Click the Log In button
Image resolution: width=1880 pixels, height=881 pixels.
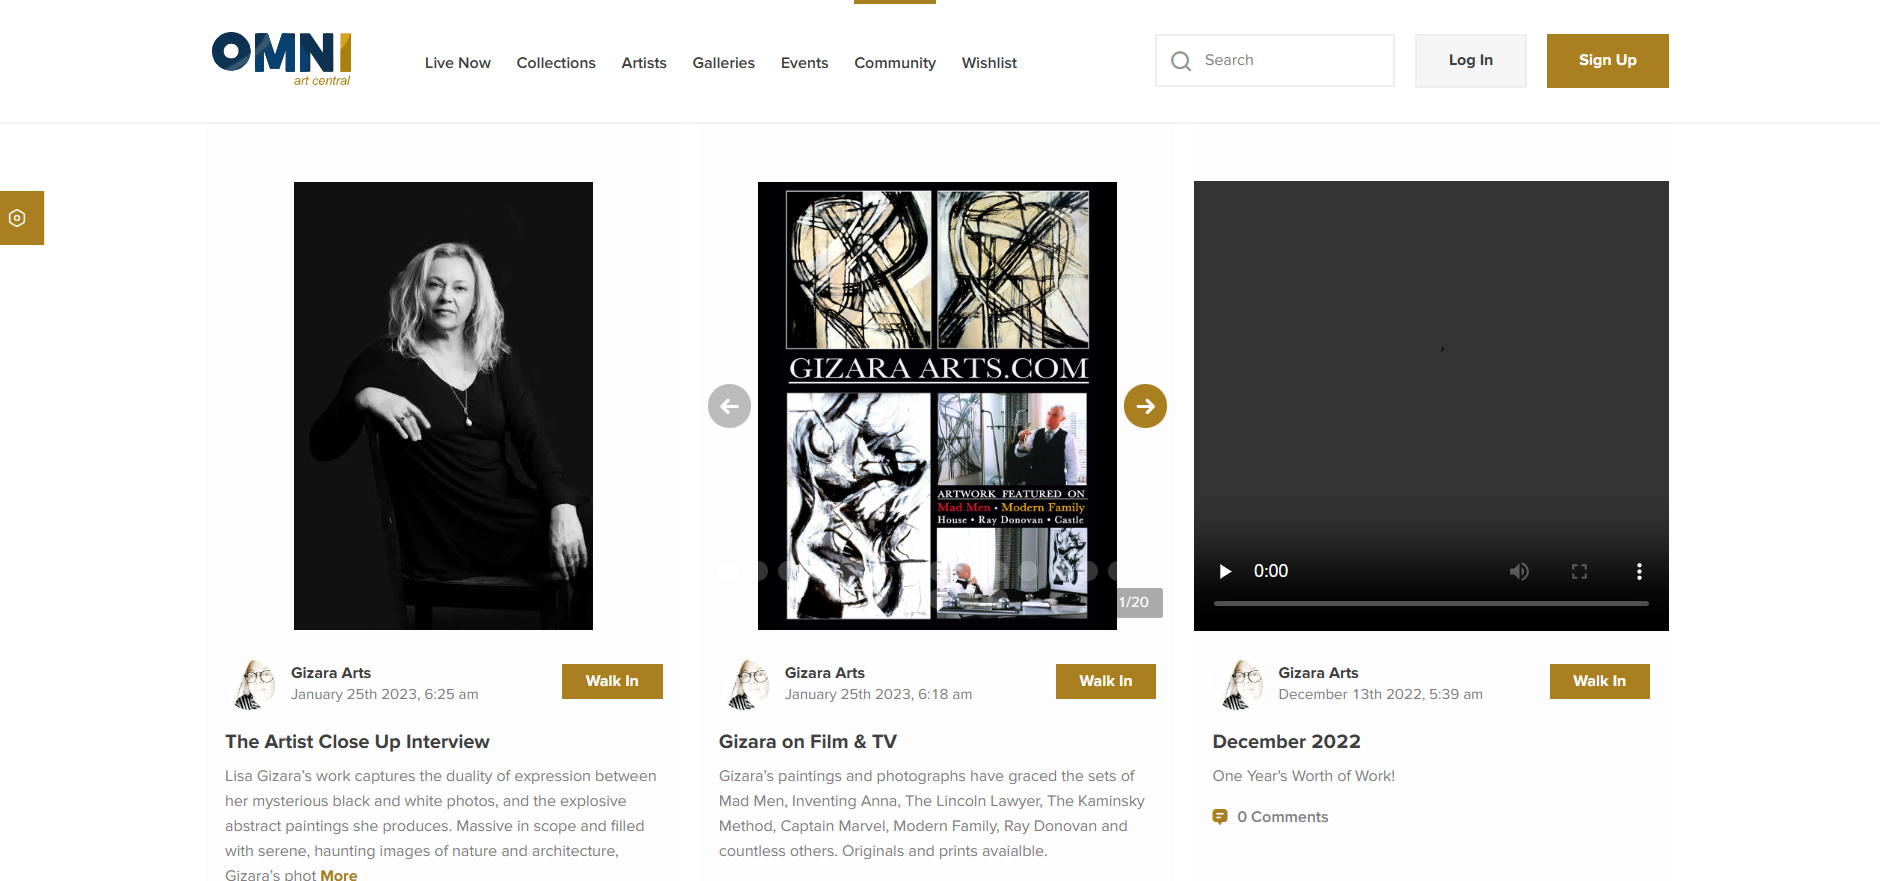pyautogui.click(x=1471, y=61)
